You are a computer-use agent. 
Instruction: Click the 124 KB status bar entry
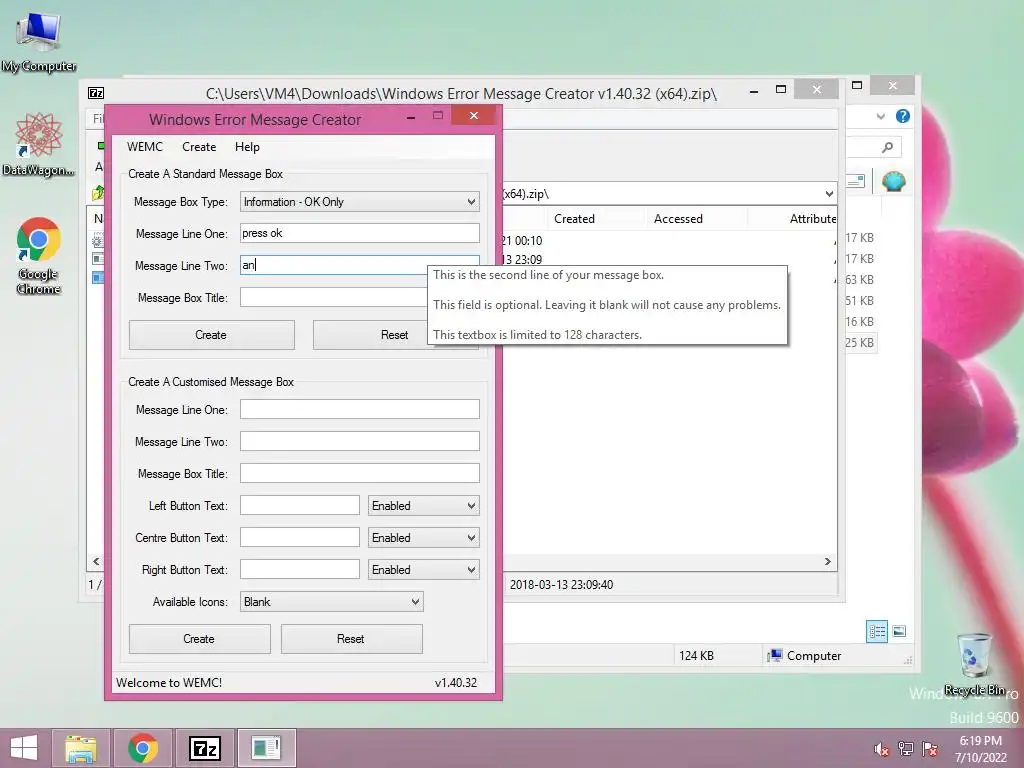(x=696, y=656)
